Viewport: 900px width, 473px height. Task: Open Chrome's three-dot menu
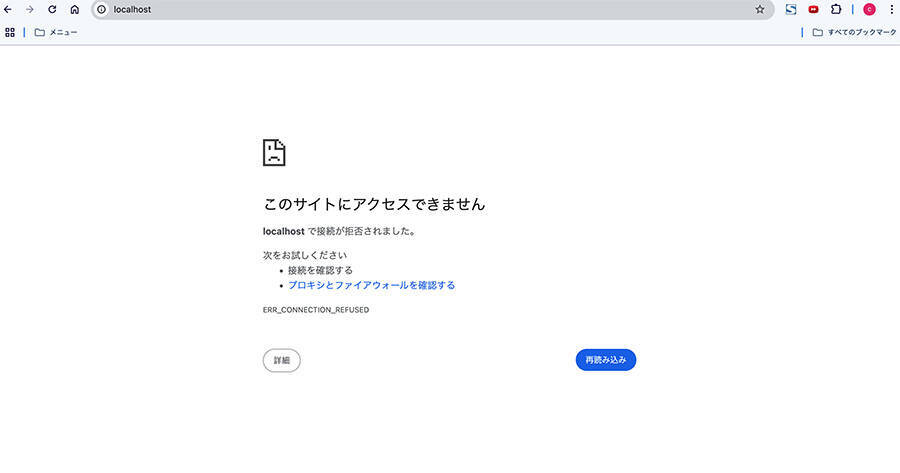891,9
